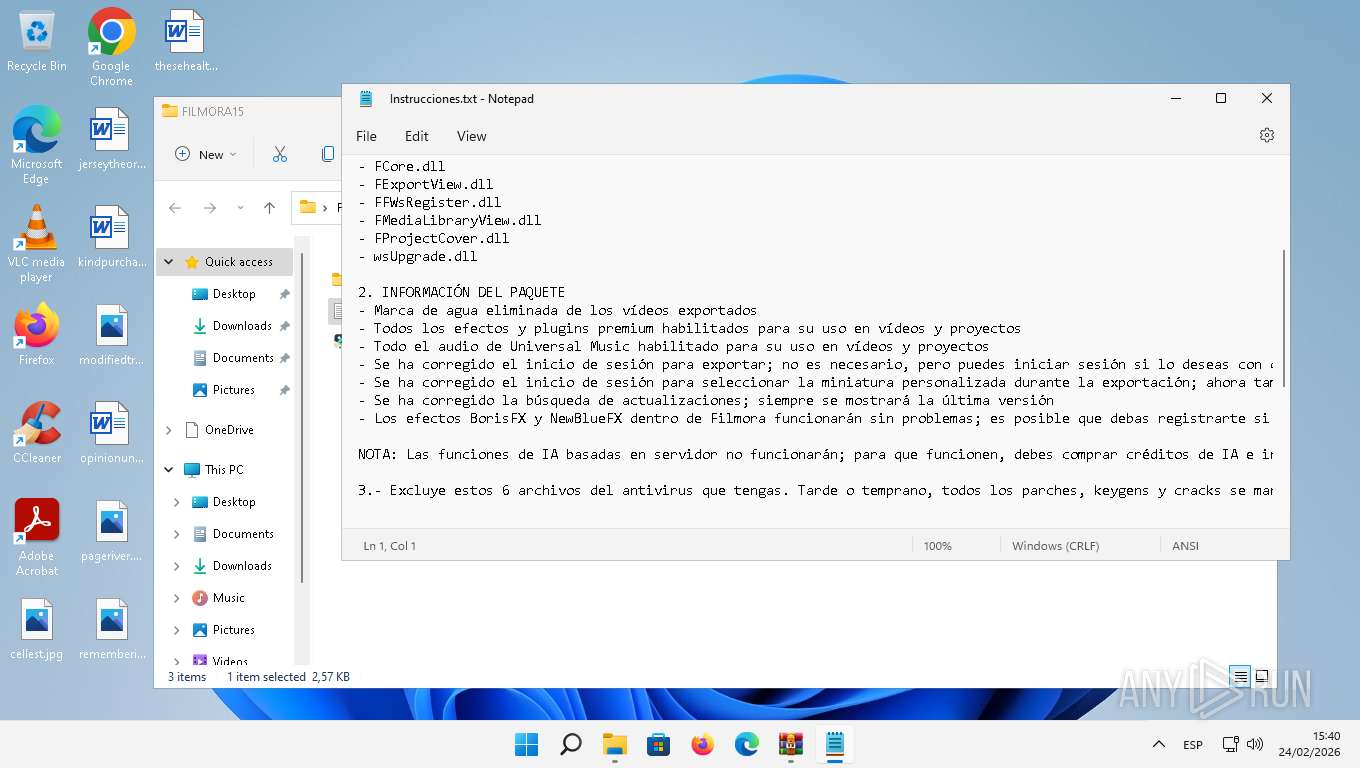
Task: Click Ln 1, Col 1 status text
Action: click(x=390, y=546)
